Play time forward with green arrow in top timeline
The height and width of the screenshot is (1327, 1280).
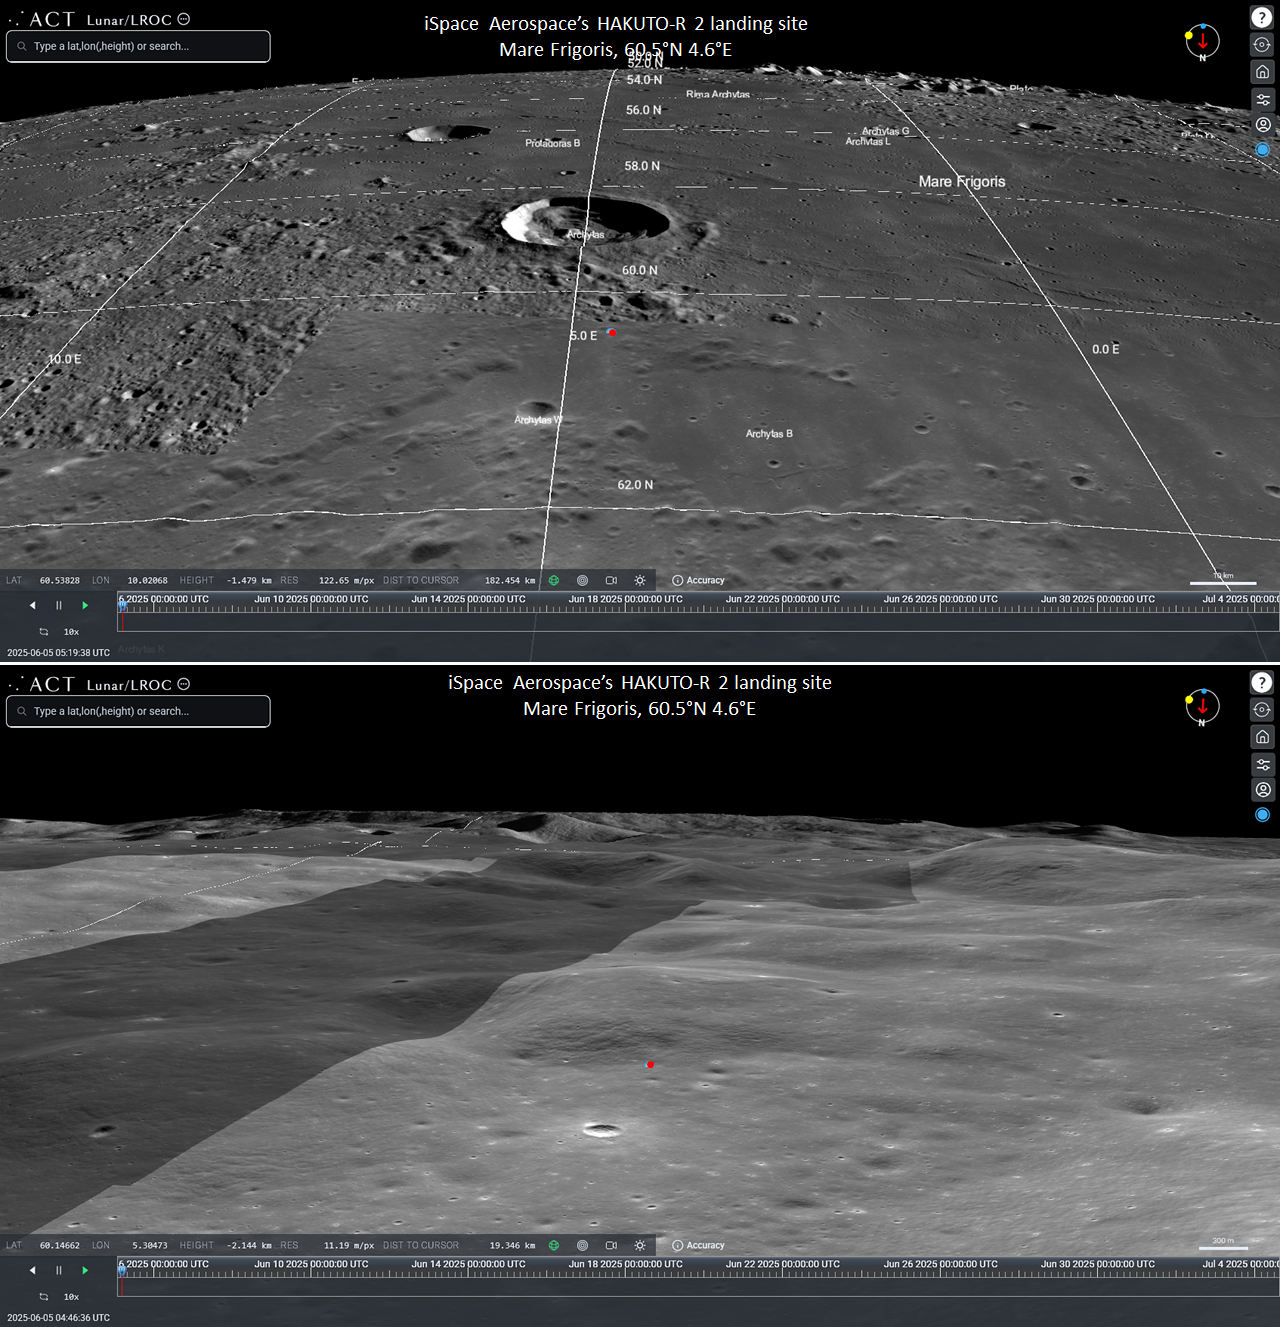point(85,605)
